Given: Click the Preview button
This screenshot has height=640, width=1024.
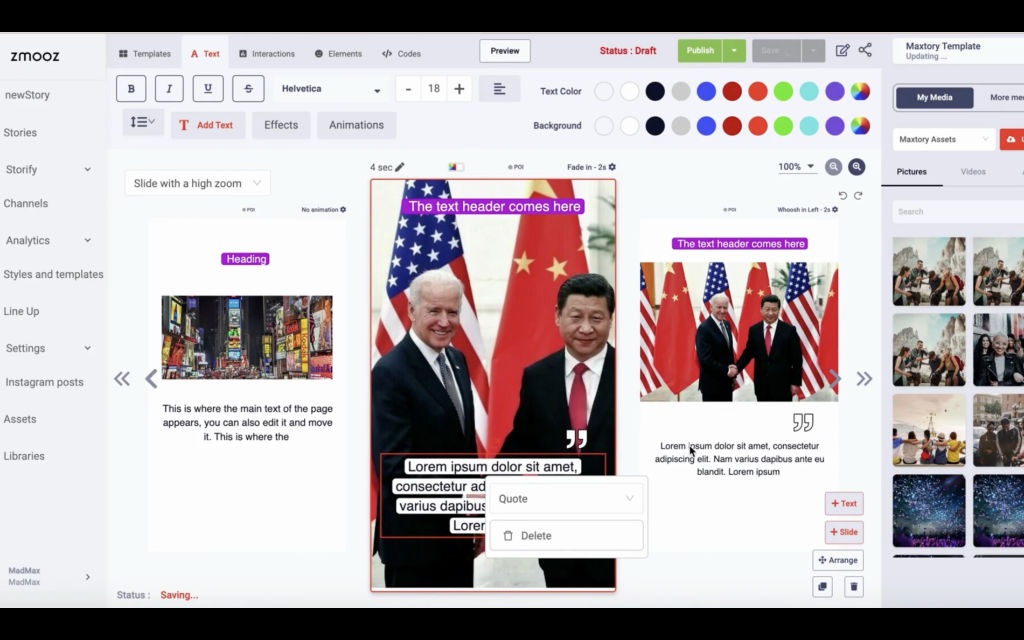Looking at the screenshot, I should point(505,51).
